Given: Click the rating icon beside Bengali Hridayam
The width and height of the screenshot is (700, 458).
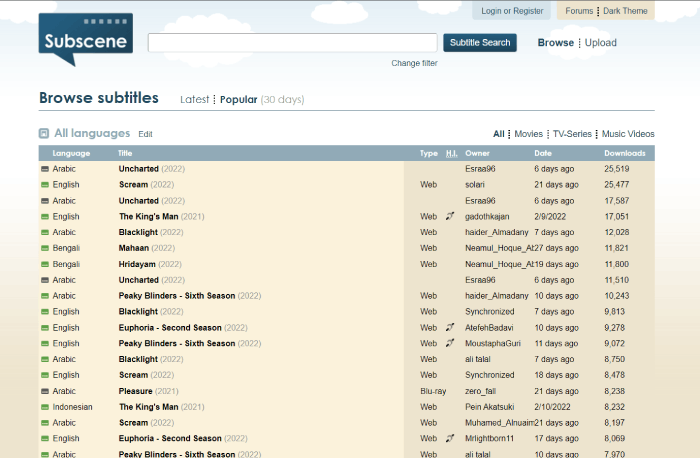Looking at the screenshot, I should [x=45, y=264].
